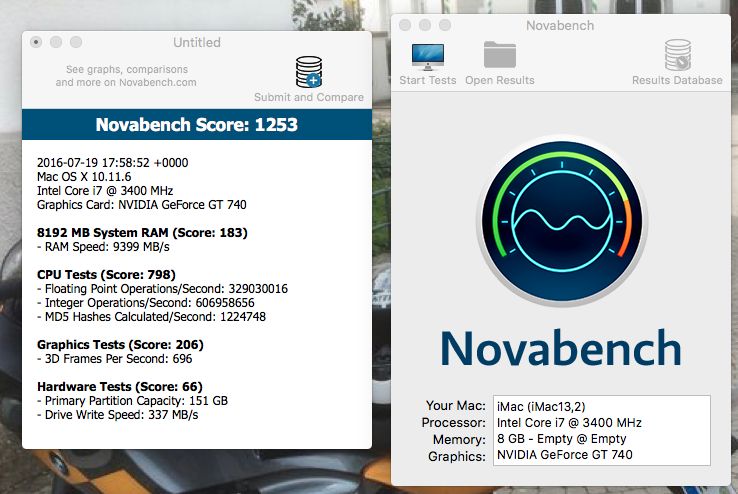Click the Graphics Tests (Score: 206) heading
The height and width of the screenshot is (494, 738).
tap(120, 345)
